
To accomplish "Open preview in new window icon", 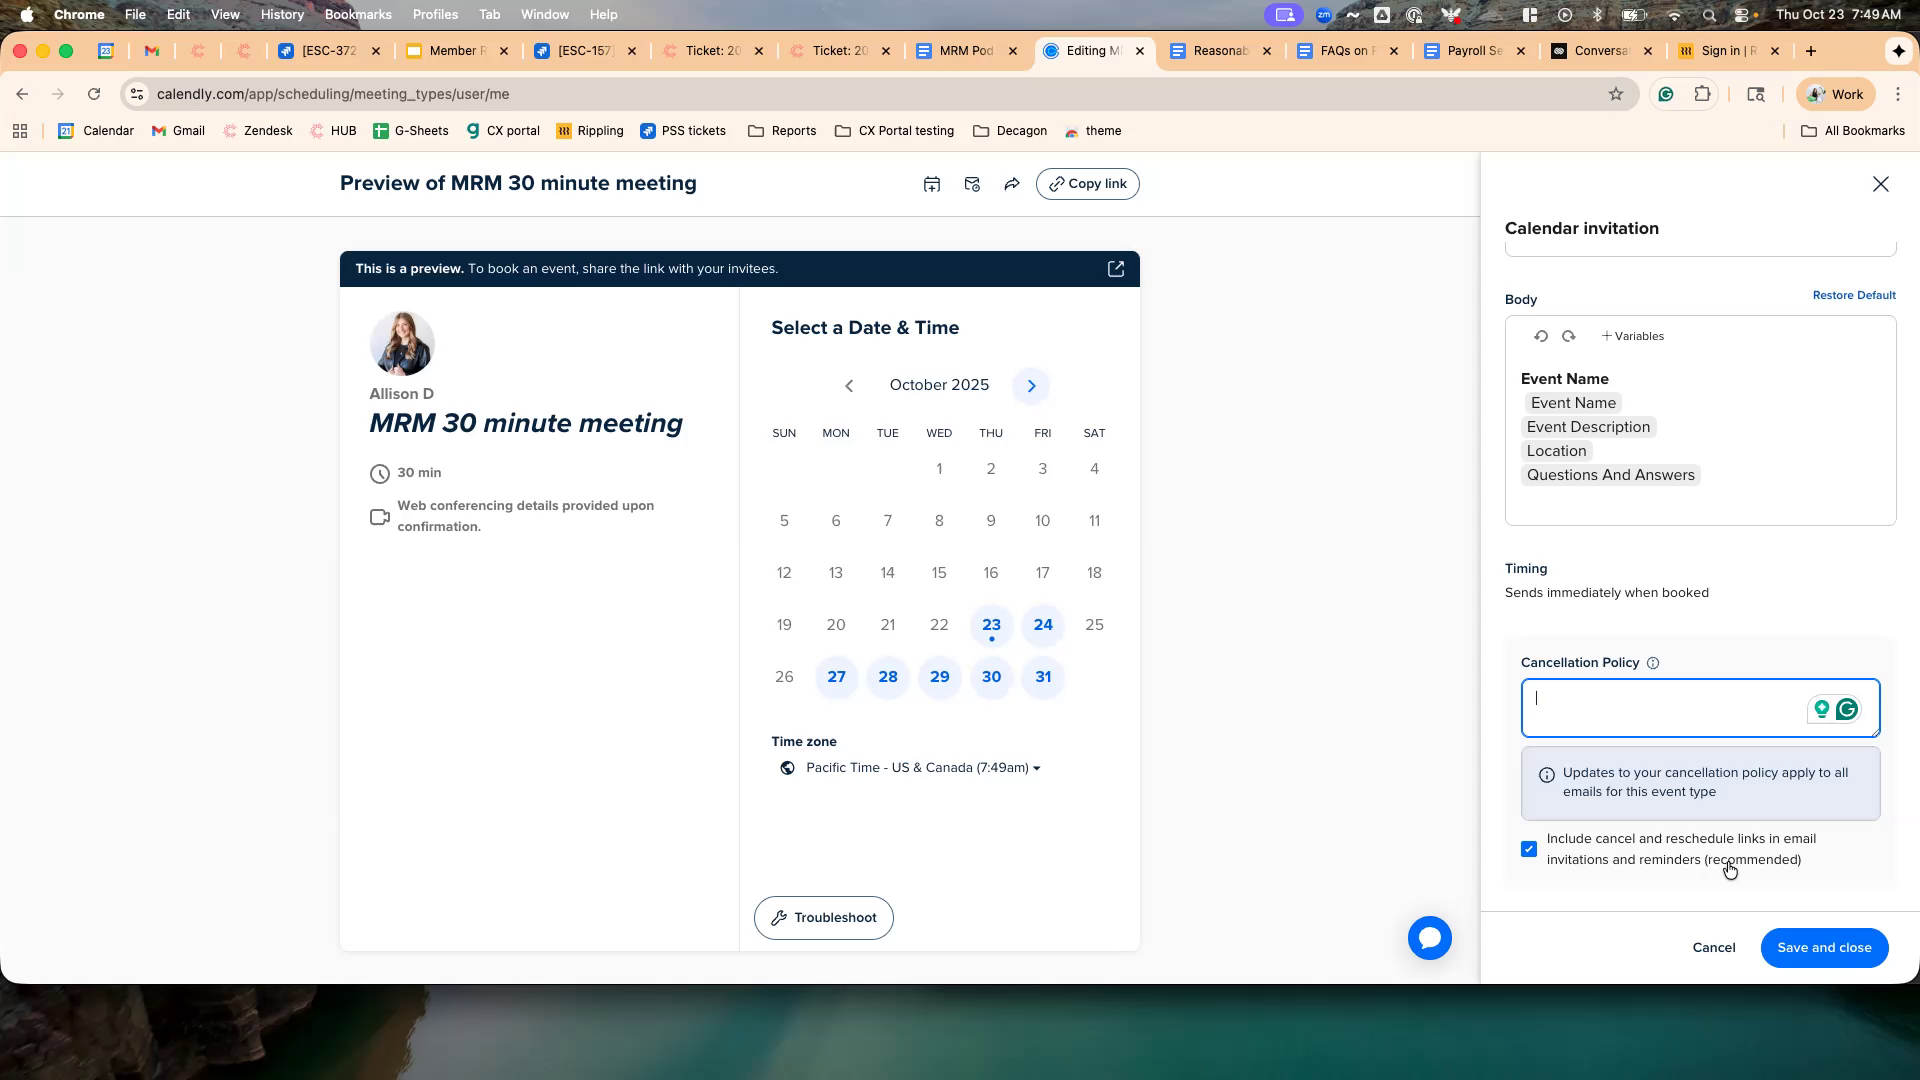I will tap(1115, 269).
